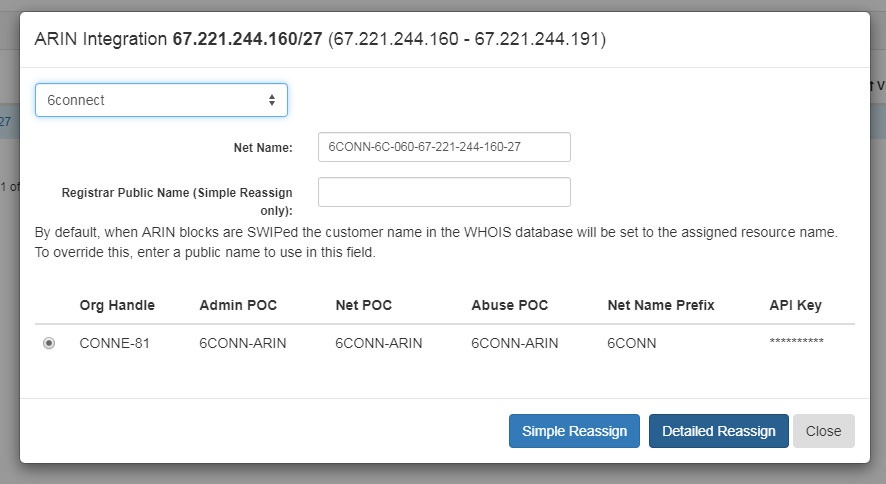
Task: Click the masked API key value
Action: click(796, 343)
